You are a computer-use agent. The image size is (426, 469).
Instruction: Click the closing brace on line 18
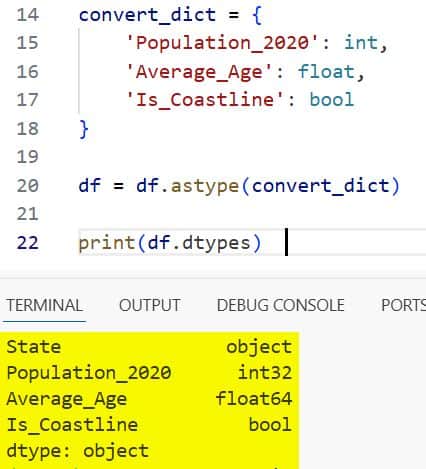coord(84,129)
